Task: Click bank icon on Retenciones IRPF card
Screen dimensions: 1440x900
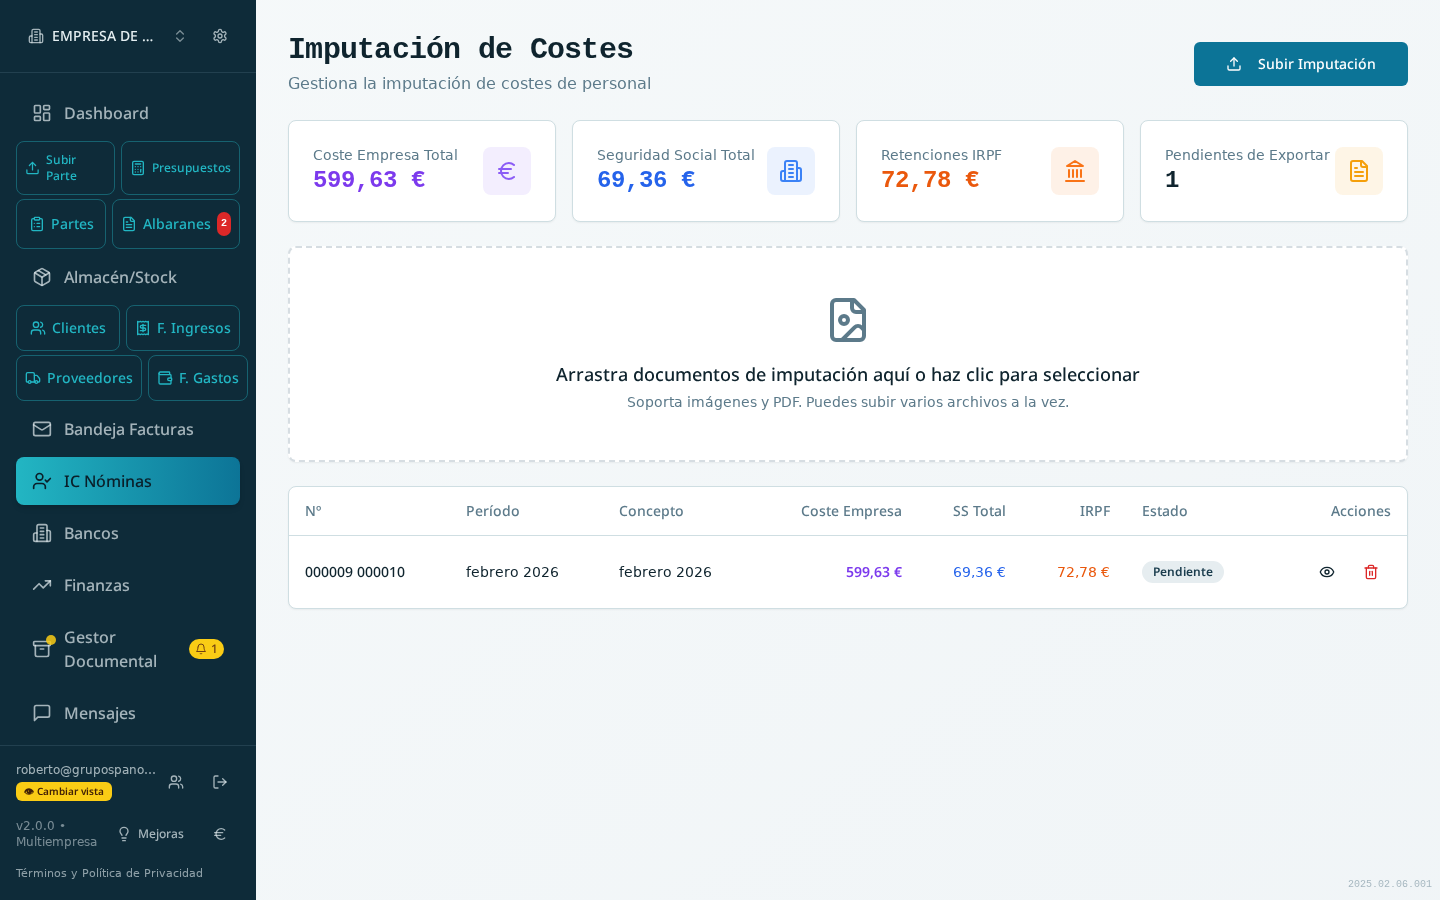Action: pyautogui.click(x=1075, y=171)
